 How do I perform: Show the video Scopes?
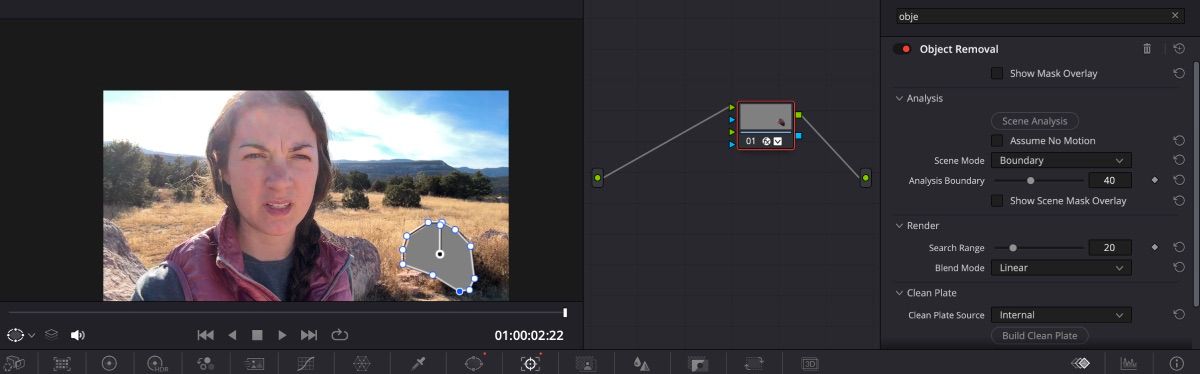point(1129,364)
